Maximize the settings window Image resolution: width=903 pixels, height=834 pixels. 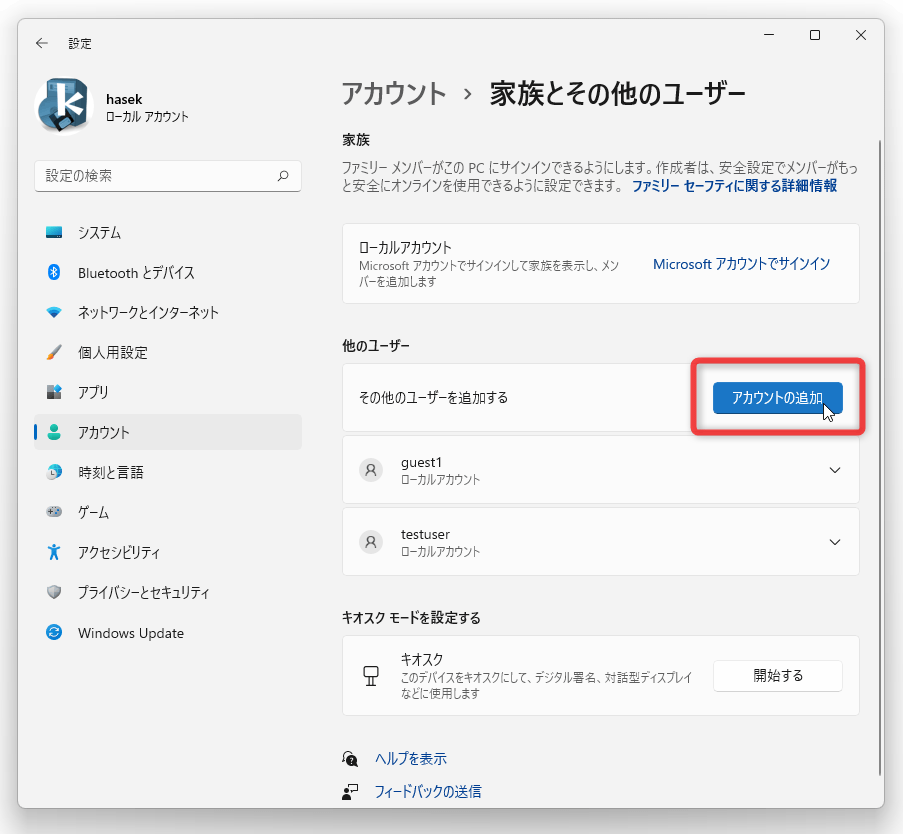(x=815, y=35)
